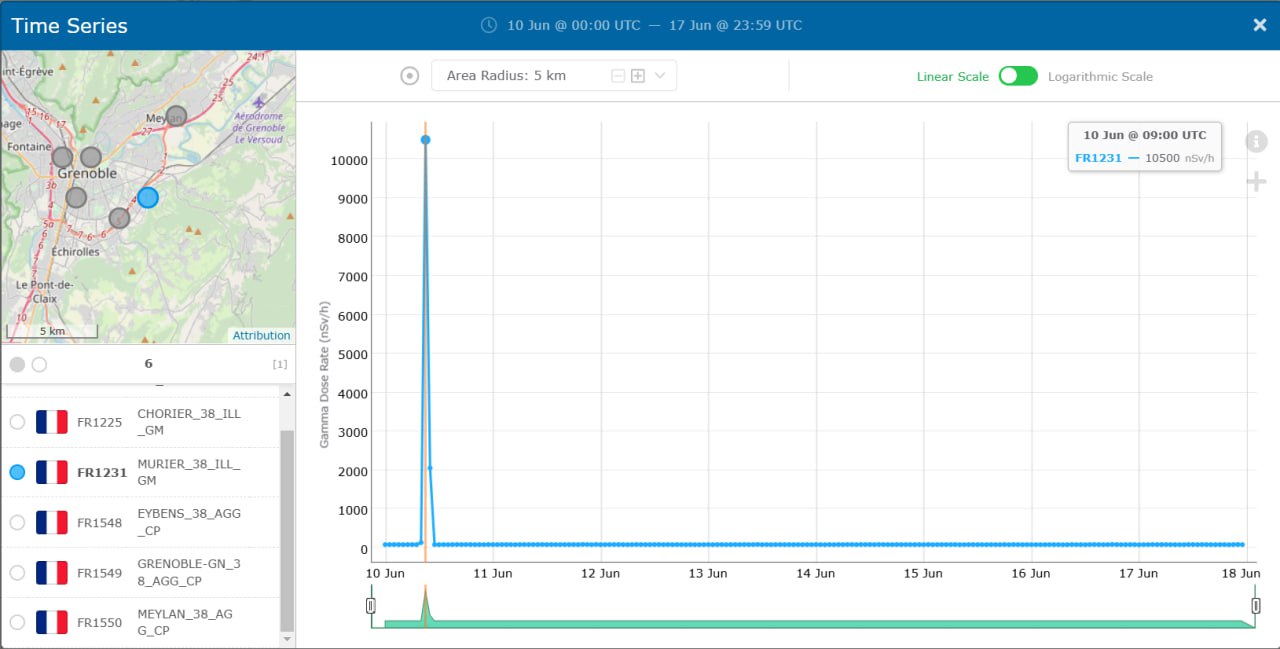Select the FR1231 station radio button
The width and height of the screenshot is (1280, 649).
click(17, 472)
